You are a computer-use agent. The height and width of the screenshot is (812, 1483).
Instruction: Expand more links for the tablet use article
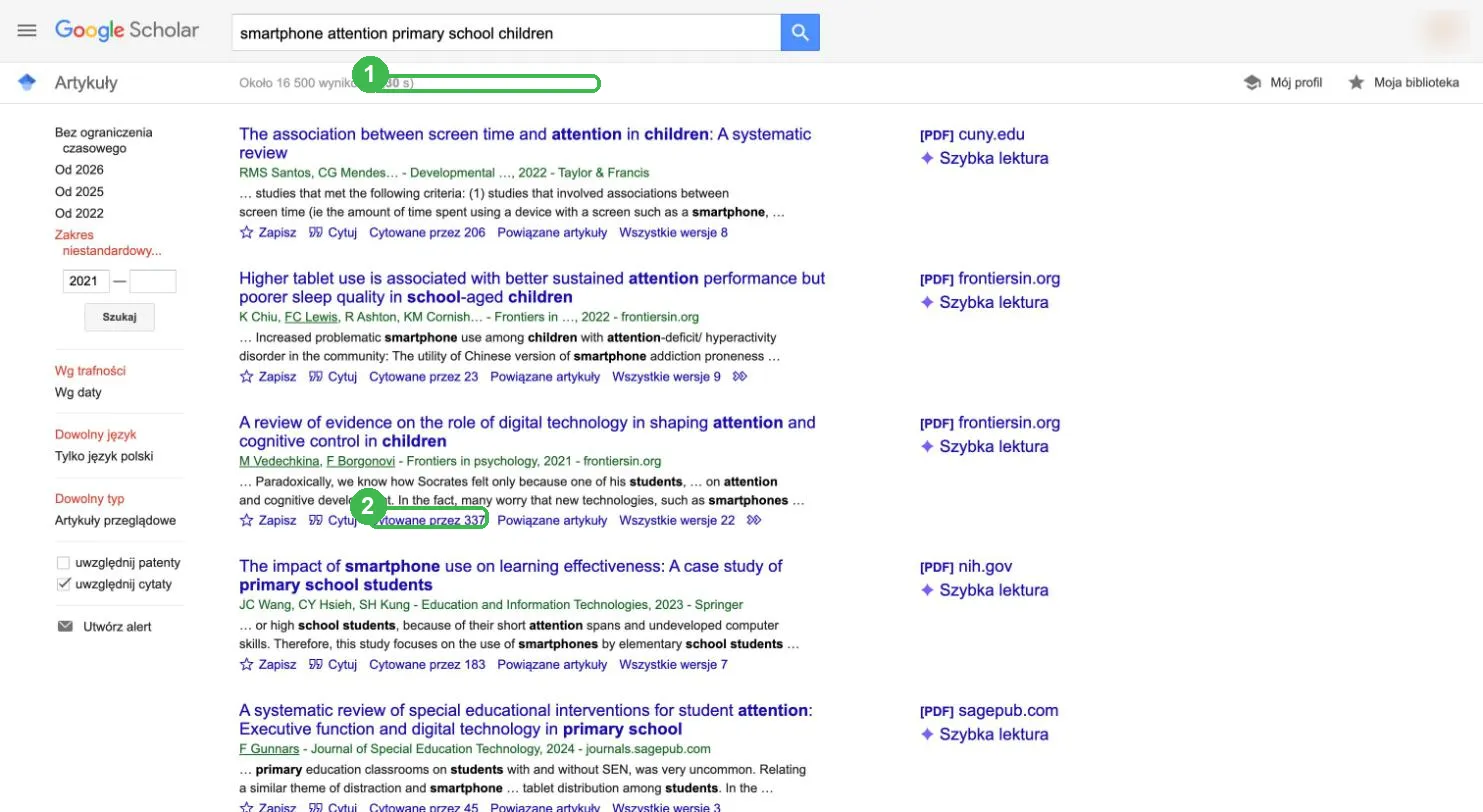click(x=740, y=377)
